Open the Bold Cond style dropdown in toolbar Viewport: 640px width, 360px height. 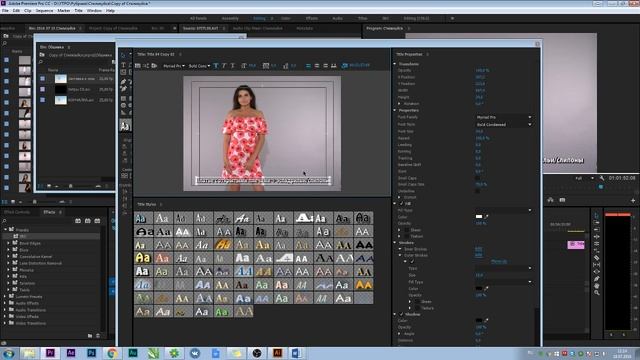pos(200,66)
